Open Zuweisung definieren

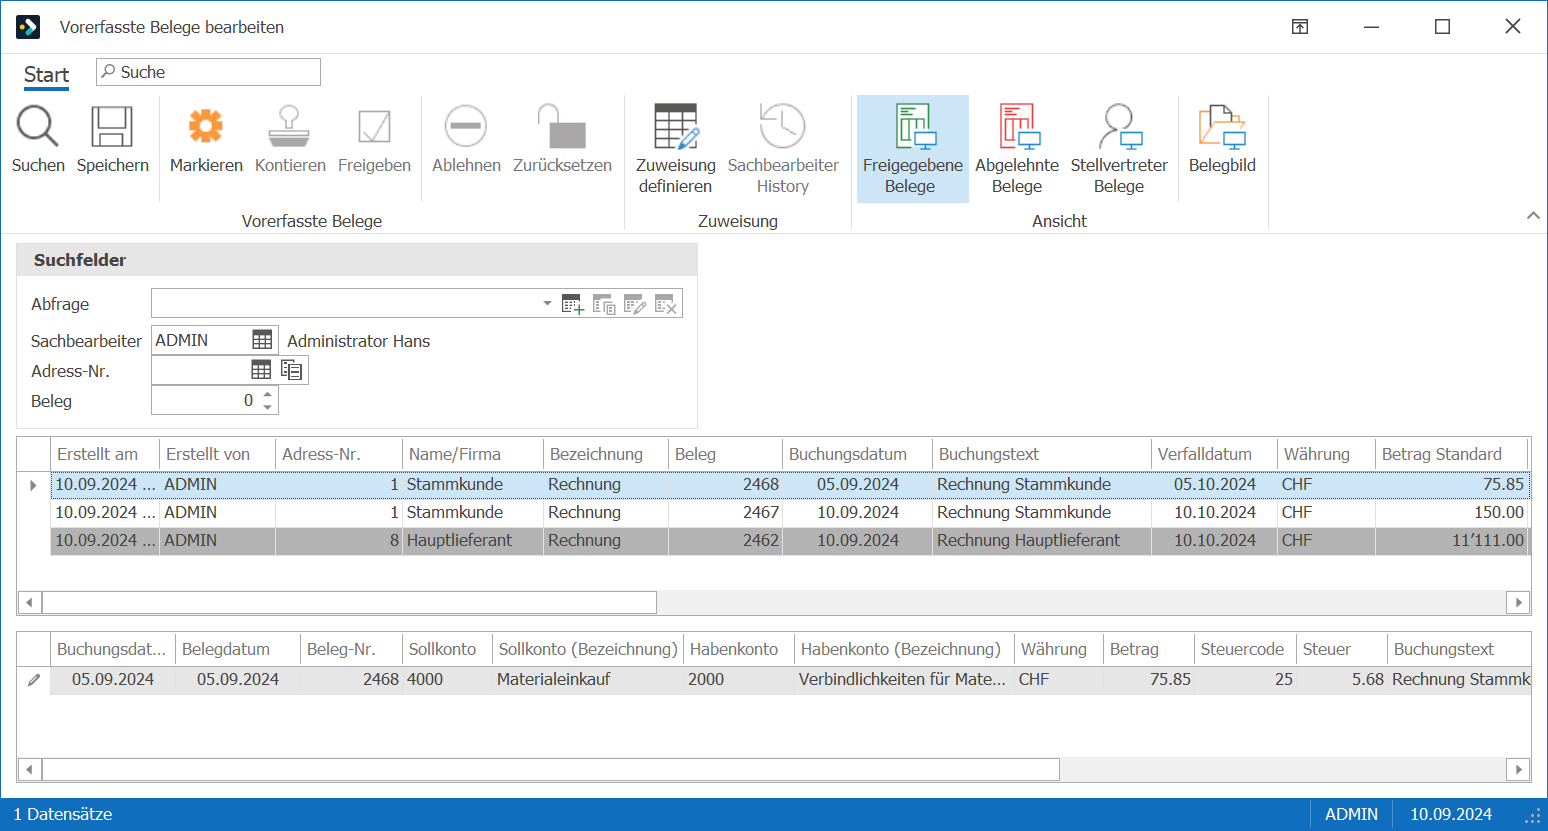pos(676,148)
